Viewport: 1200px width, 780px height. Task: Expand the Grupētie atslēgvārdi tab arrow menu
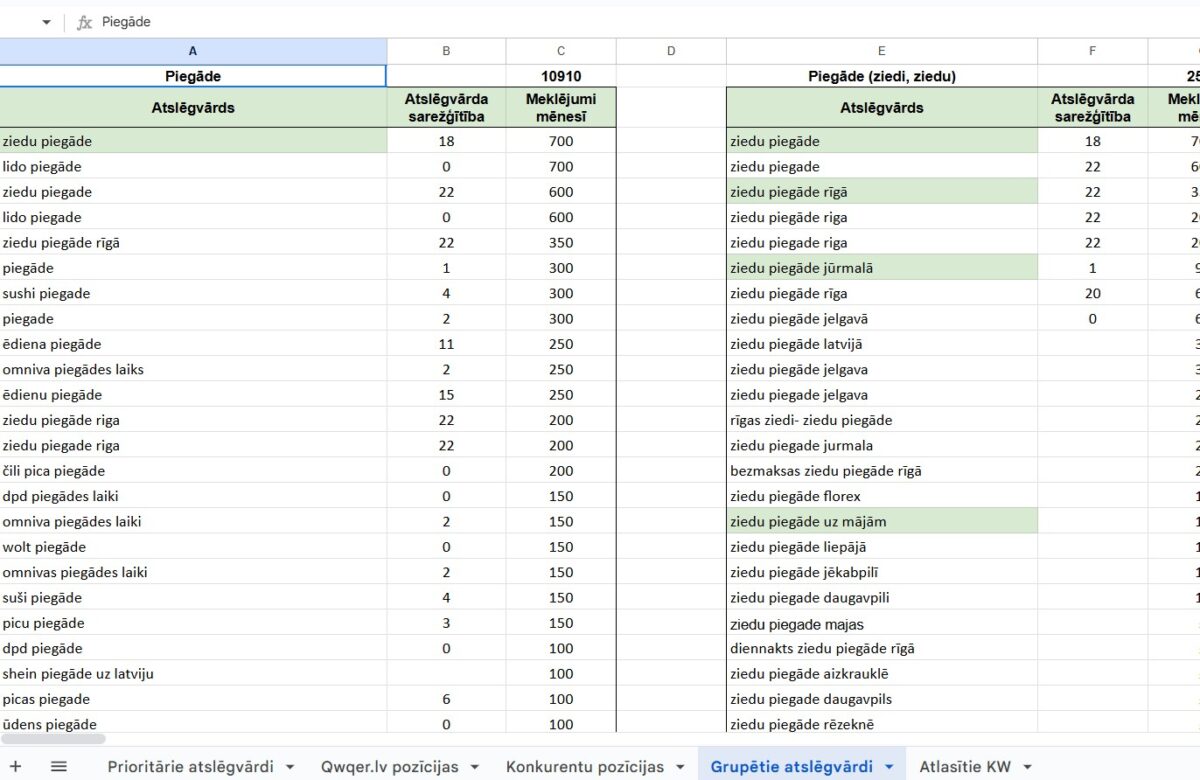889,767
